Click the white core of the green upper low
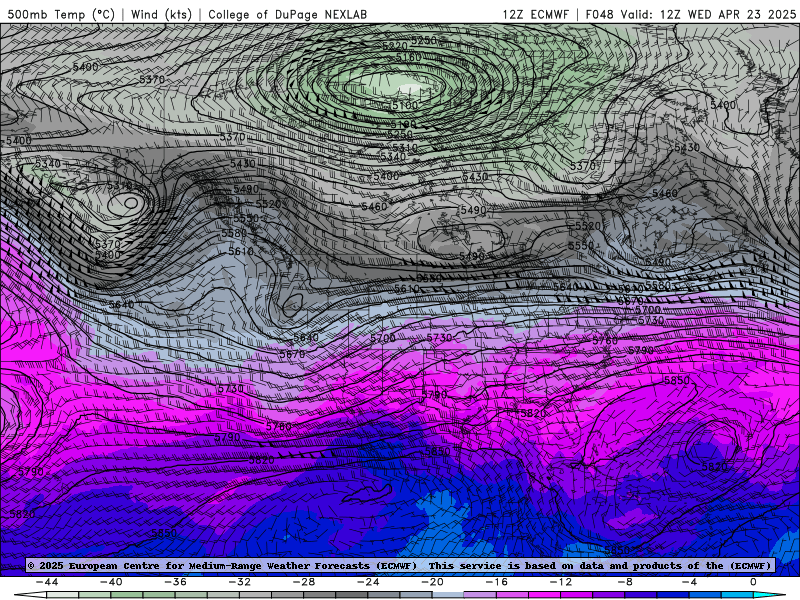The width and height of the screenshot is (800, 600). (x=411, y=89)
